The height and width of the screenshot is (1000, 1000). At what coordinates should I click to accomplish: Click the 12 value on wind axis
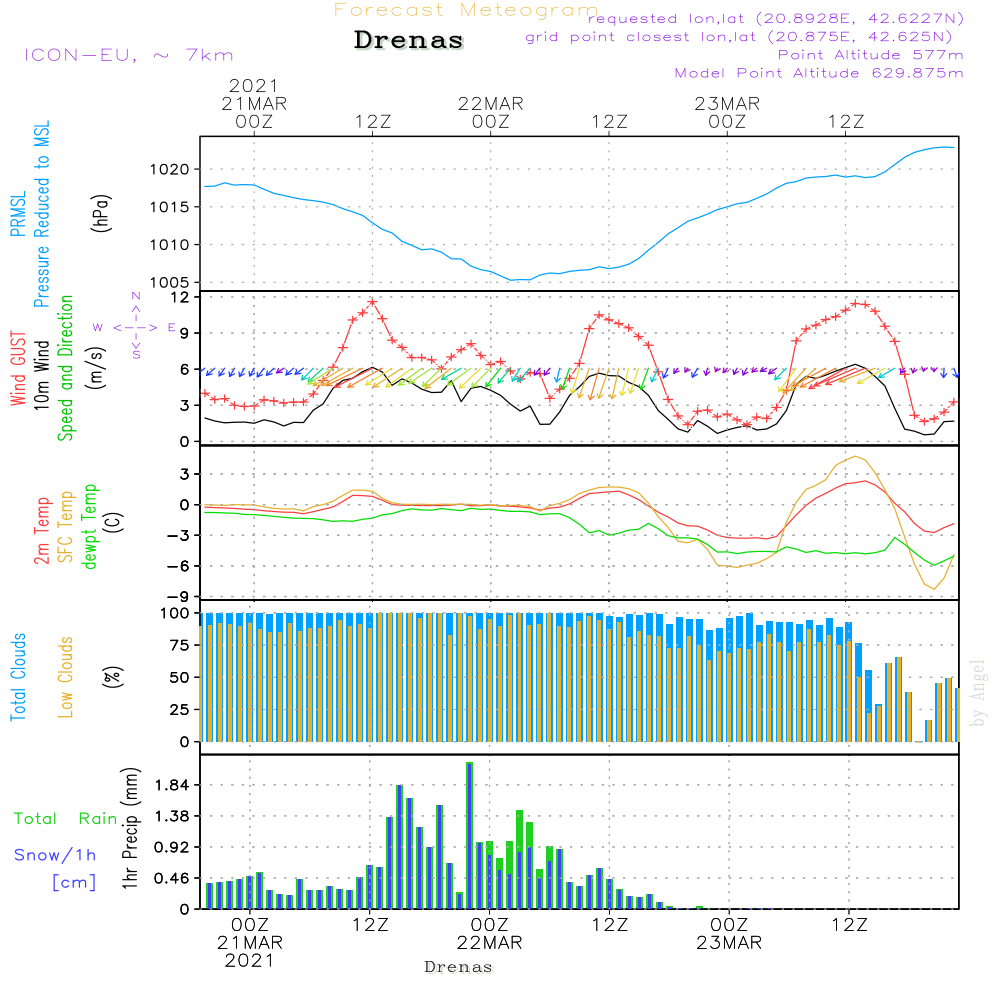point(181,297)
